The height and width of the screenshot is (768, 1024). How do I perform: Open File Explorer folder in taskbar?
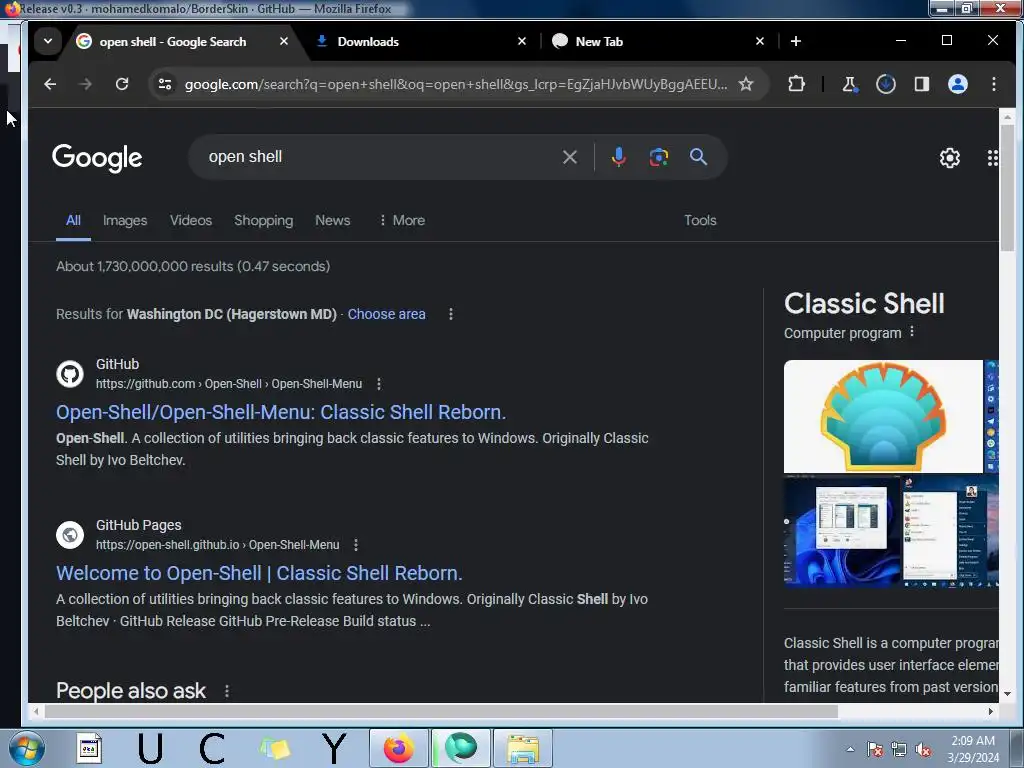pos(523,748)
